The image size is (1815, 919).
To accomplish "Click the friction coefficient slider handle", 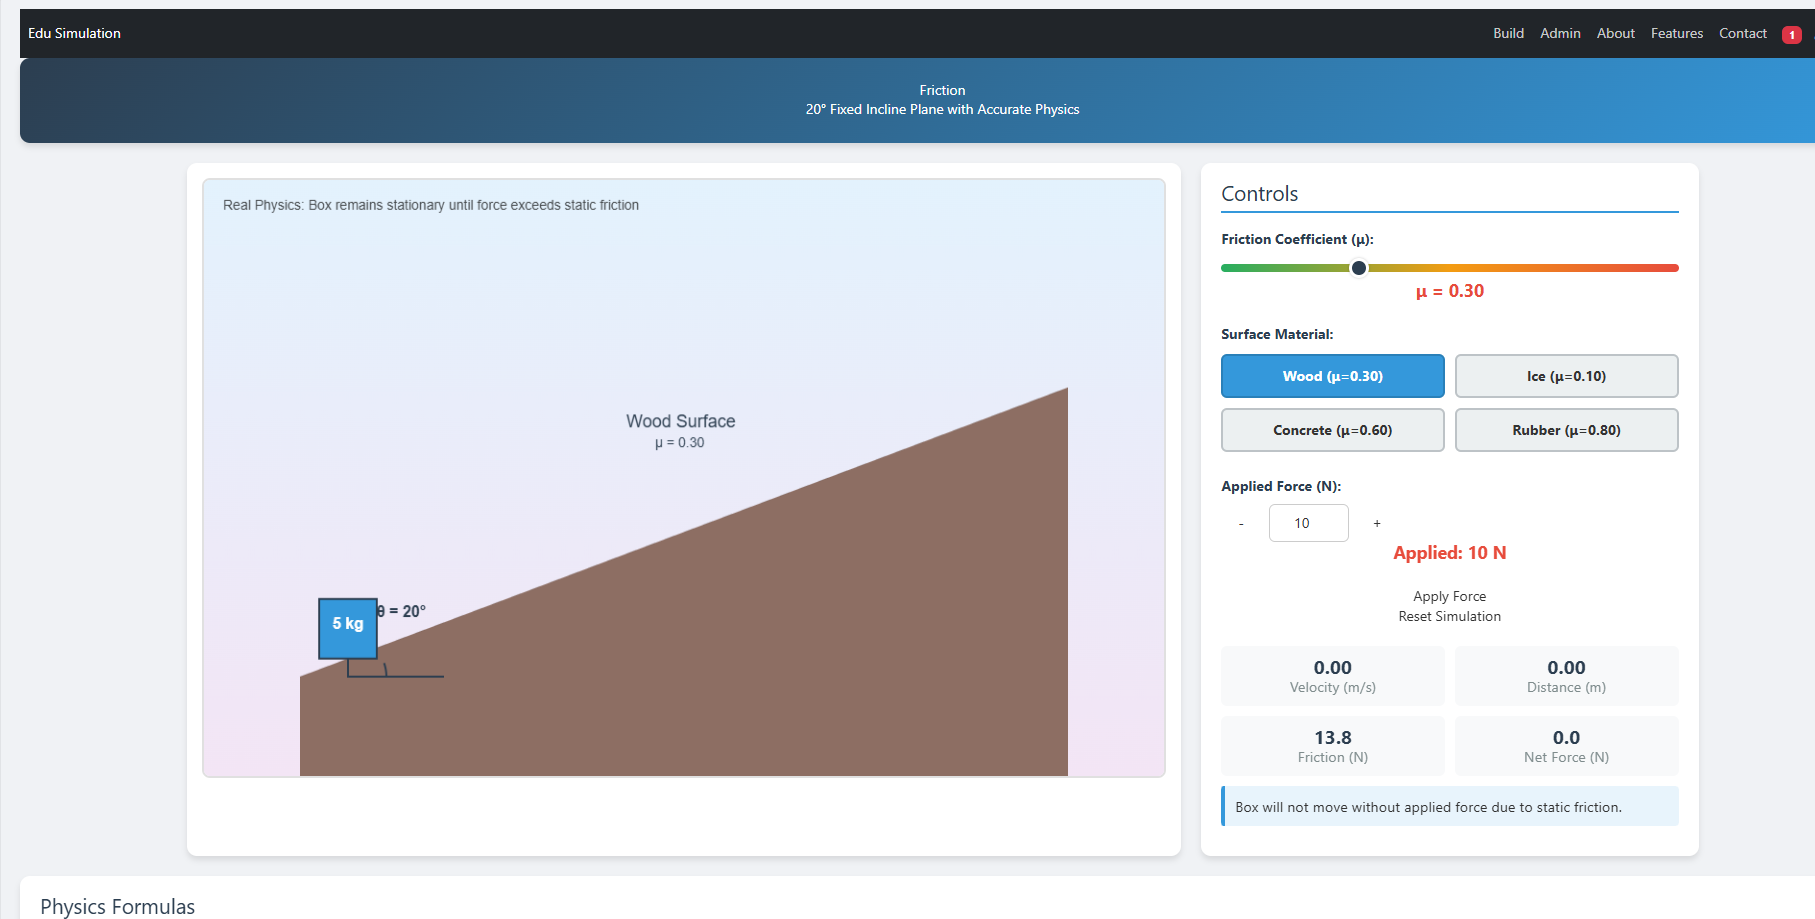I will pos(1358,268).
